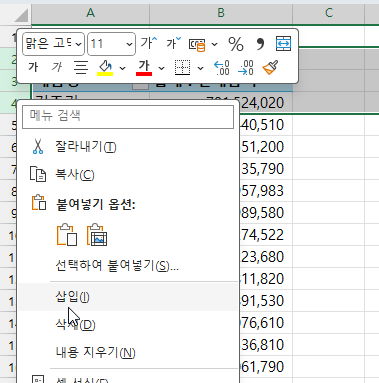Click Merge and Center icon

pyautogui.click(x=283, y=44)
